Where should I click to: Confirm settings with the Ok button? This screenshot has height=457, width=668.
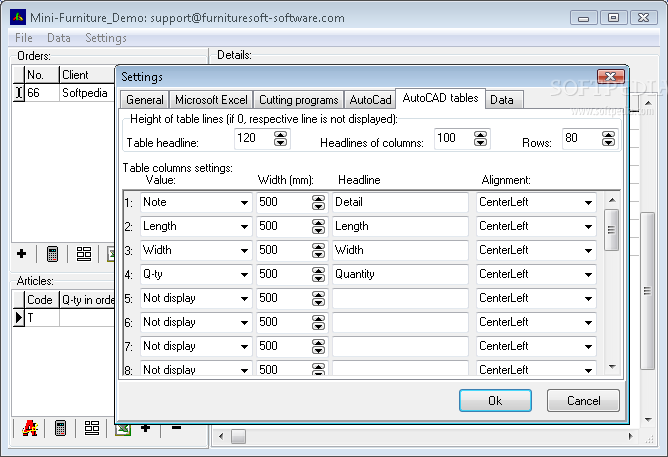[x=495, y=400]
